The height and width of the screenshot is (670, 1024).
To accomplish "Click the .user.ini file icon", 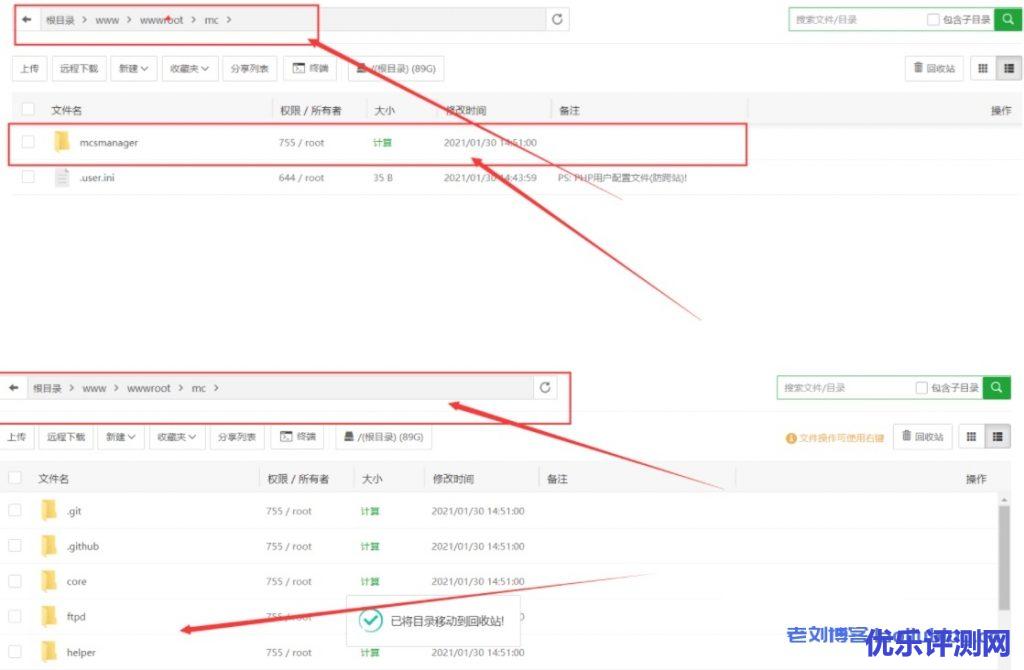I will tap(62, 178).
